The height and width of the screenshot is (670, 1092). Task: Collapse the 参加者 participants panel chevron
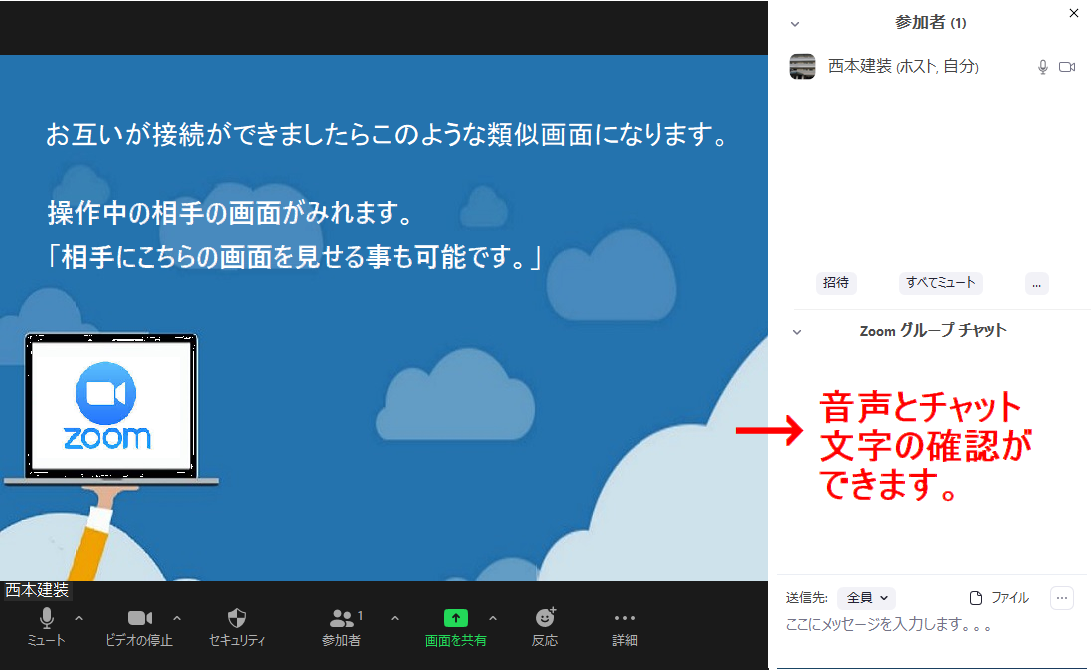(796, 23)
